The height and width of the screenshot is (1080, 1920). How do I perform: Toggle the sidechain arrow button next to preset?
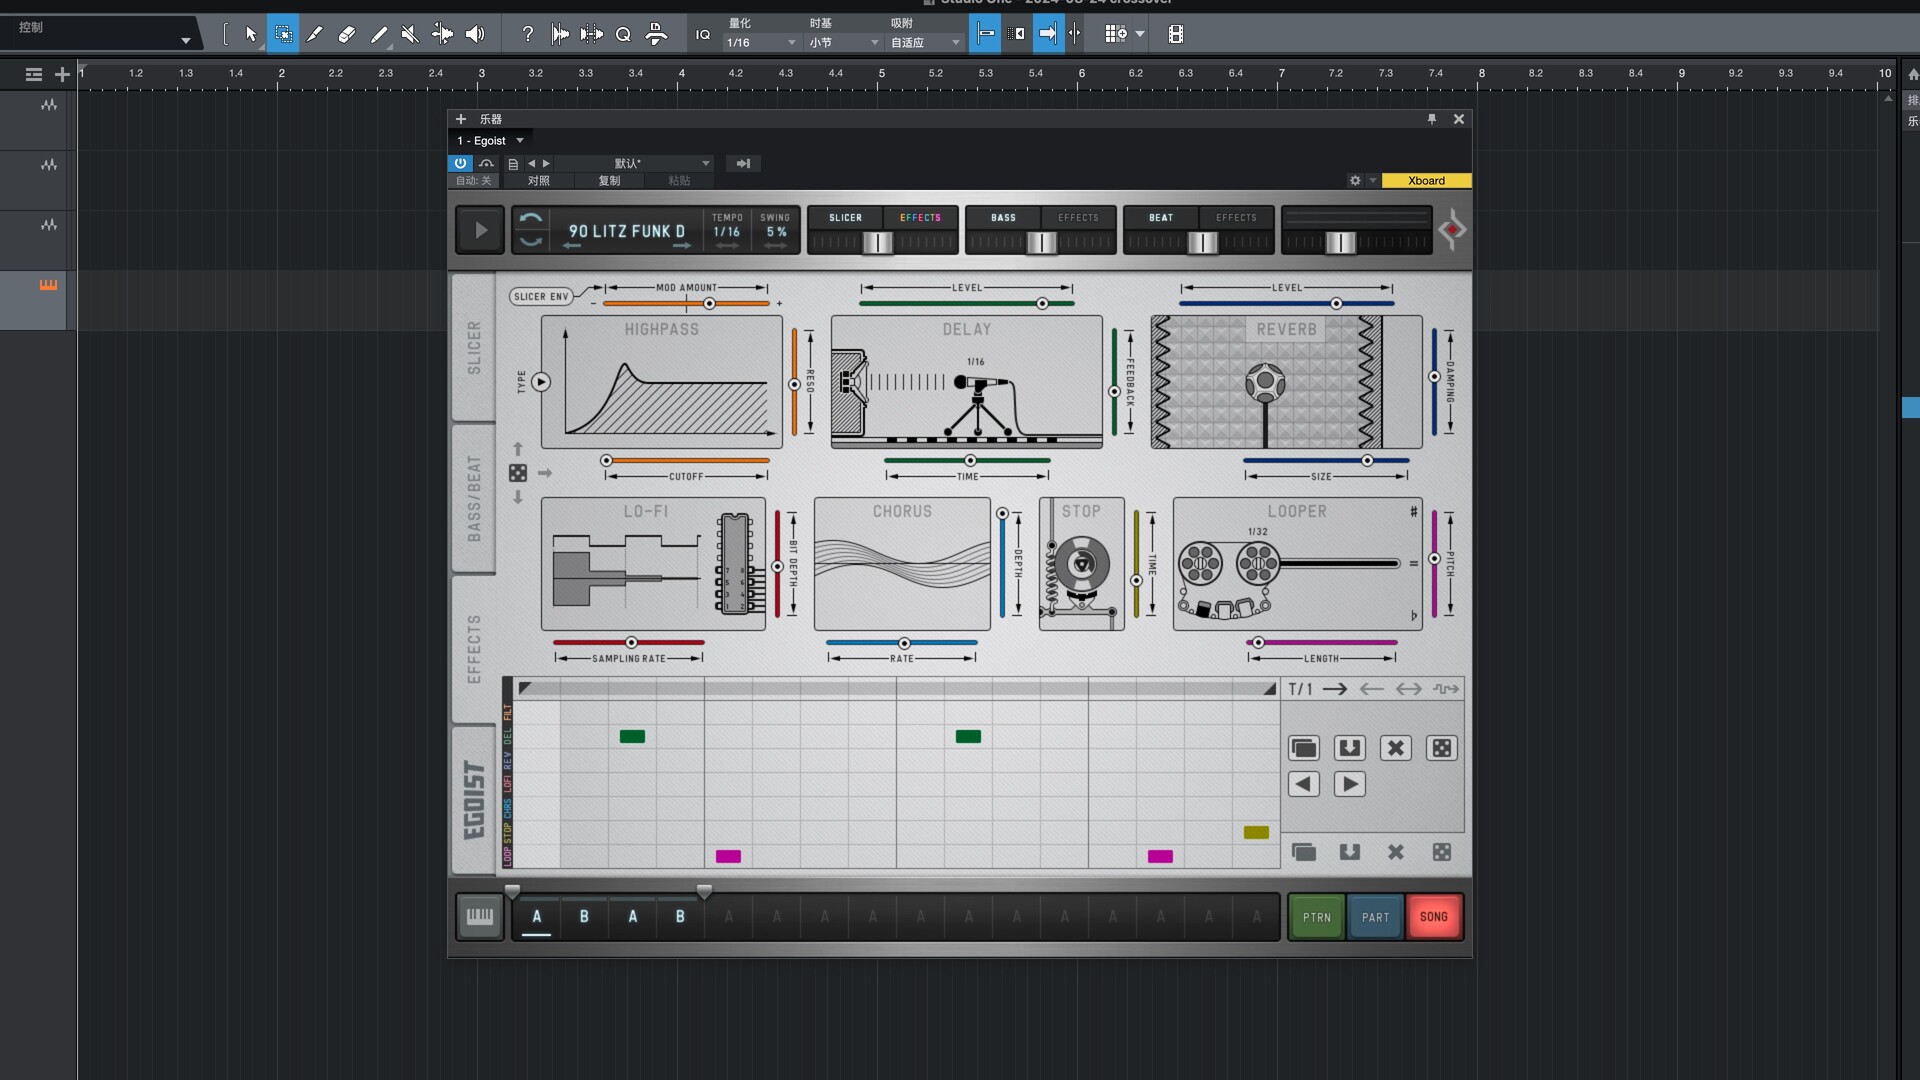coord(743,163)
